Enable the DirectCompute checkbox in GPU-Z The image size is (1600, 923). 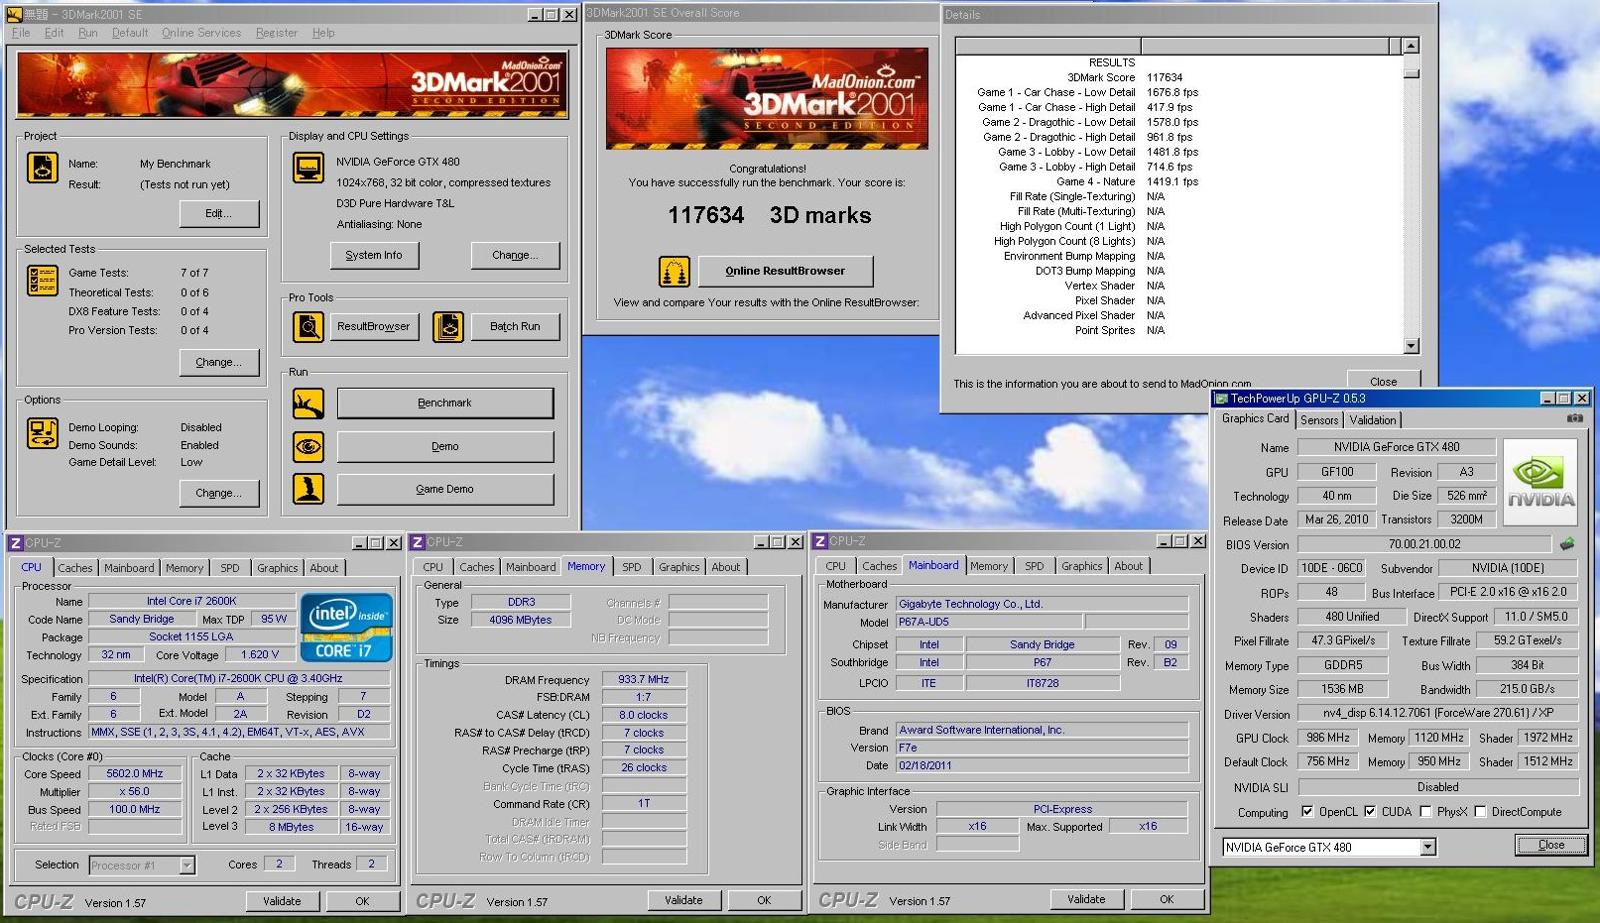point(1480,811)
